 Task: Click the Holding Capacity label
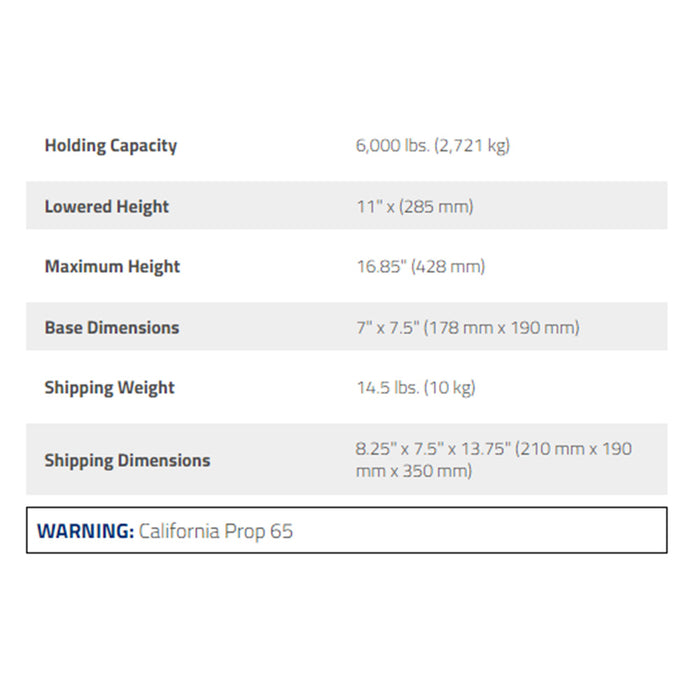pyautogui.click(x=110, y=146)
